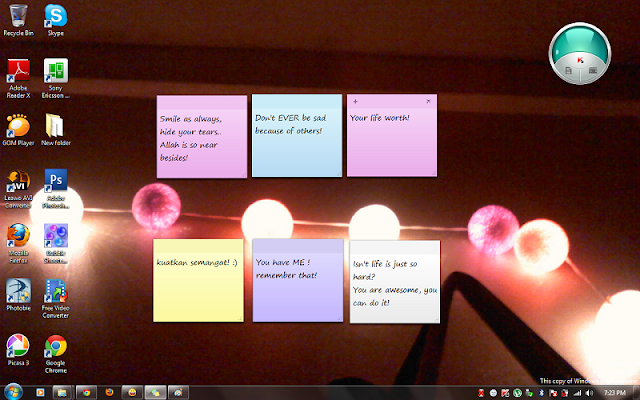Select the Picasa 3 desktop icon
This screenshot has width=640, height=400.
pyautogui.click(x=18, y=350)
